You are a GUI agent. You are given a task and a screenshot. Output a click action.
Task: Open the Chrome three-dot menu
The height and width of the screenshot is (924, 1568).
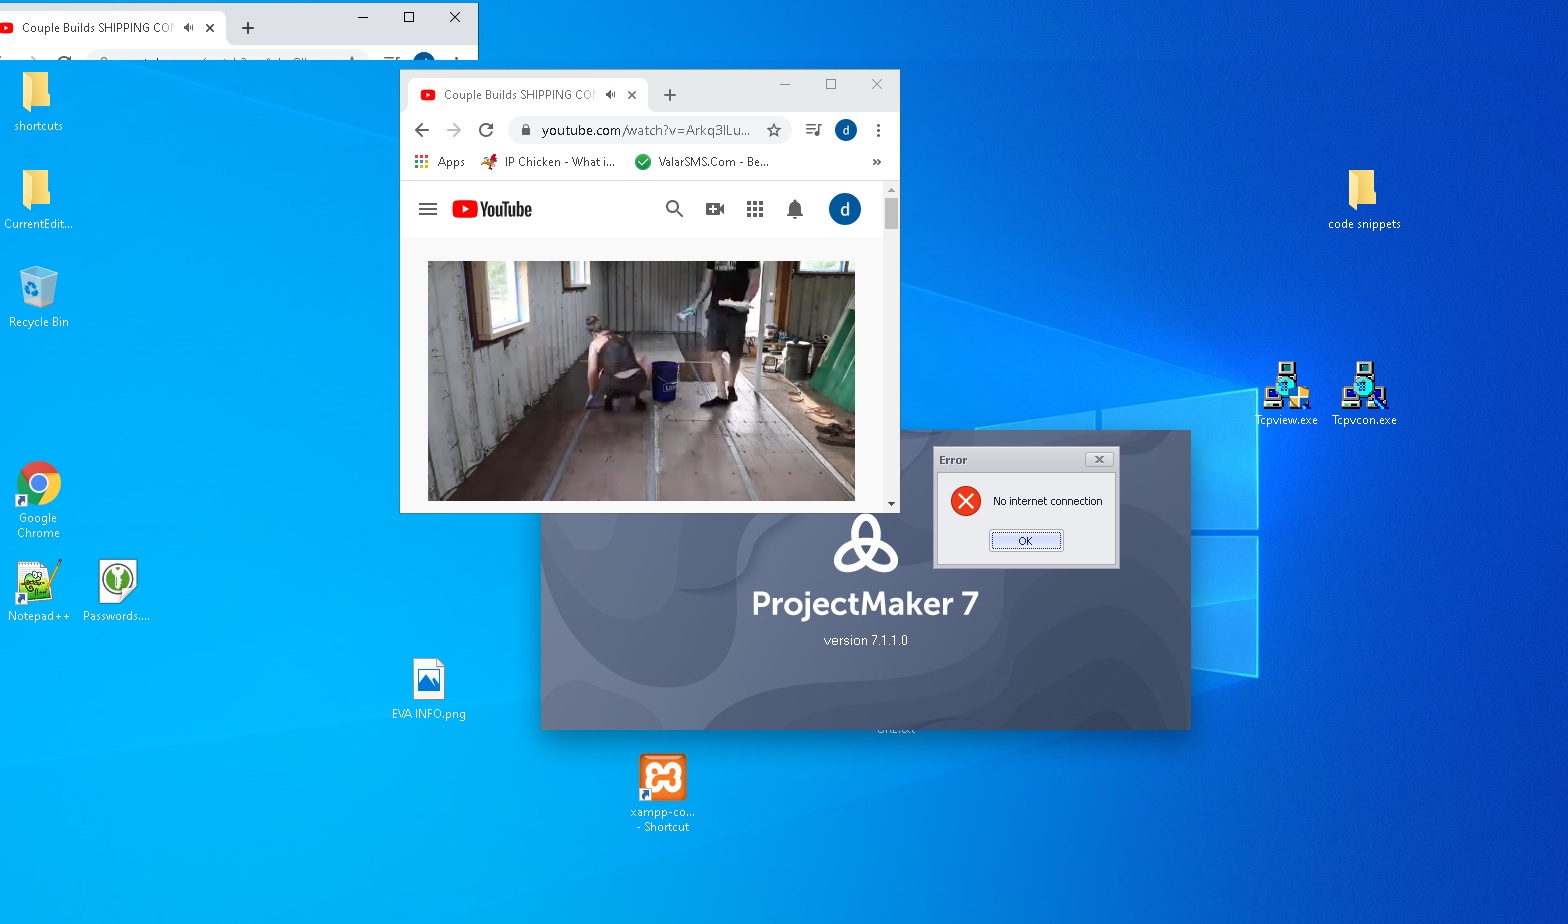click(x=878, y=130)
